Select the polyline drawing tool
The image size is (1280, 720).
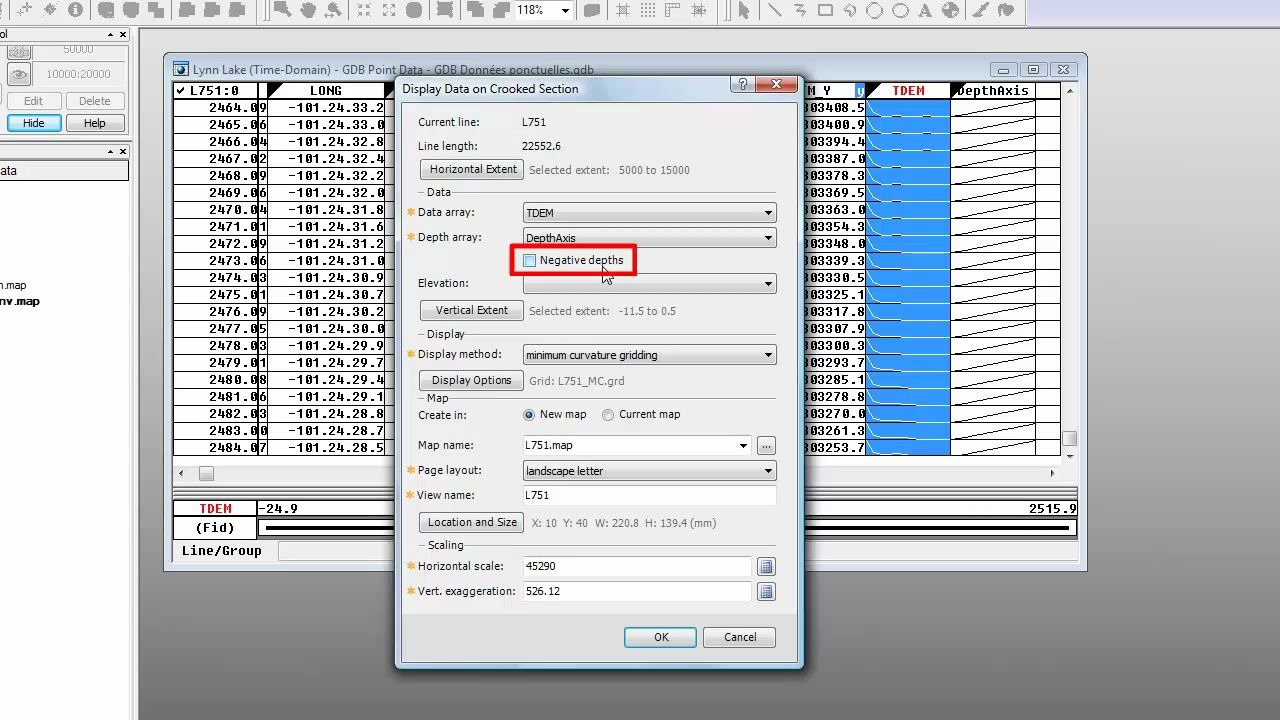(799, 10)
